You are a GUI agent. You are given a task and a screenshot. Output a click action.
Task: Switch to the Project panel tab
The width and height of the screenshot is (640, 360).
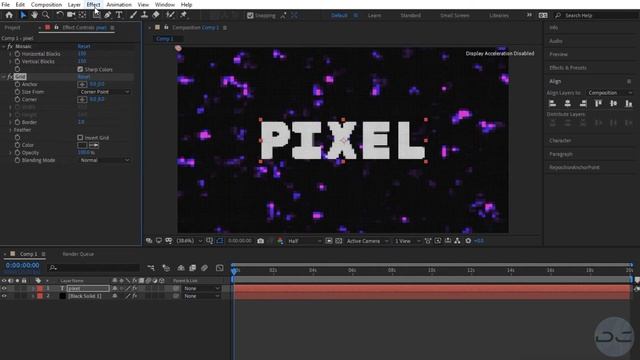coord(12,27)
